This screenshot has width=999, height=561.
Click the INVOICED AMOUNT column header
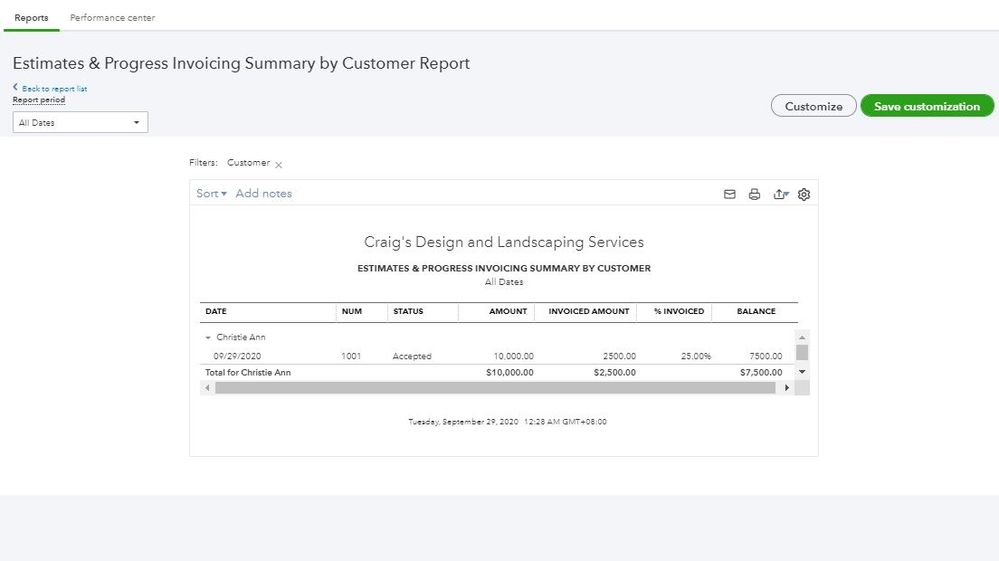tap(589, 311)
